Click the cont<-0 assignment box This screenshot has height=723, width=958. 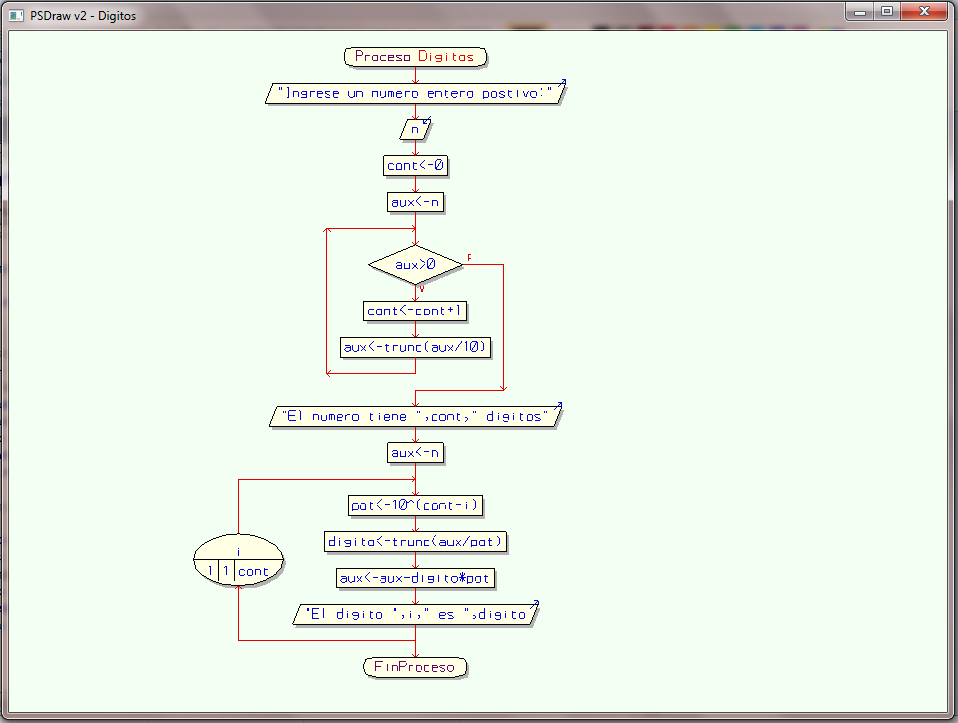tap(415, 166)
